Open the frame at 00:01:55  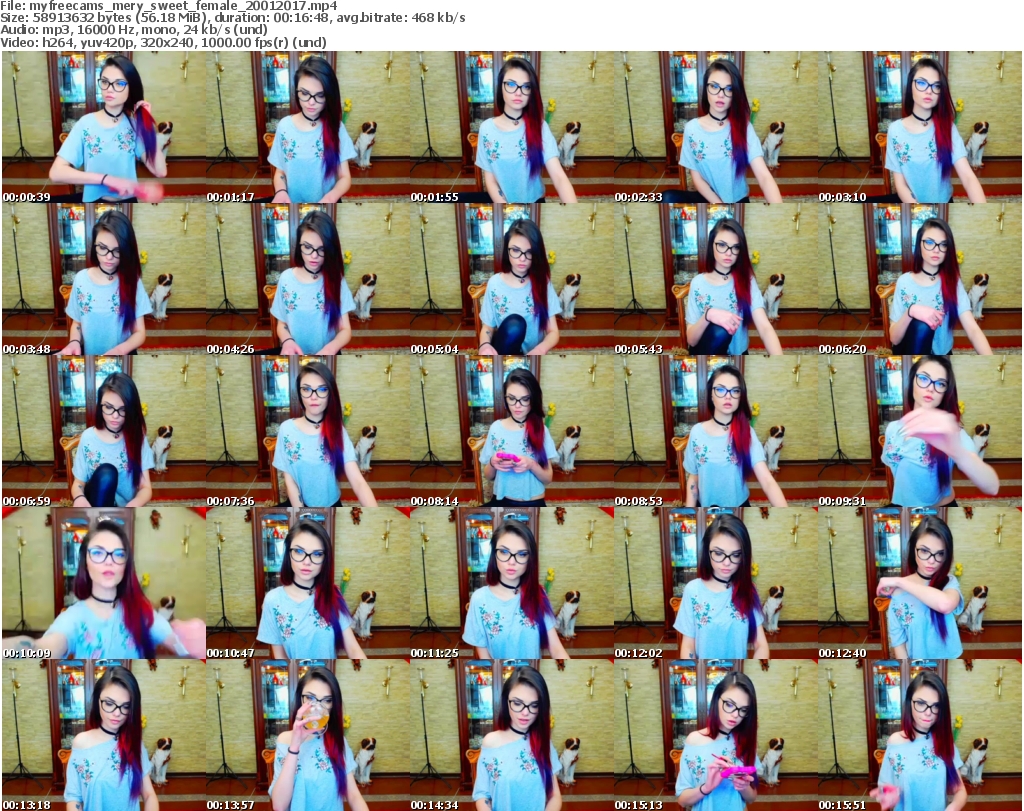click(x=512, y=127)
